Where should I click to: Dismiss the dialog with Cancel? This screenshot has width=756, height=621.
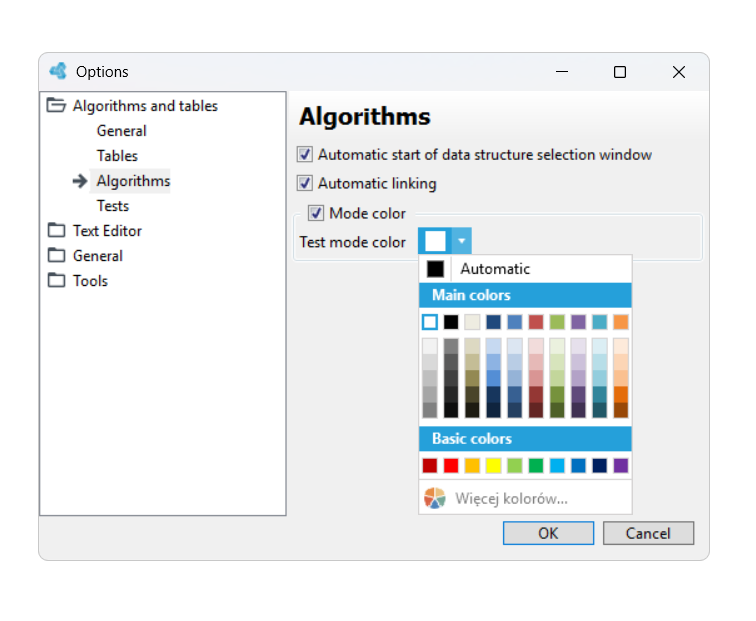(x=648, y=533)
